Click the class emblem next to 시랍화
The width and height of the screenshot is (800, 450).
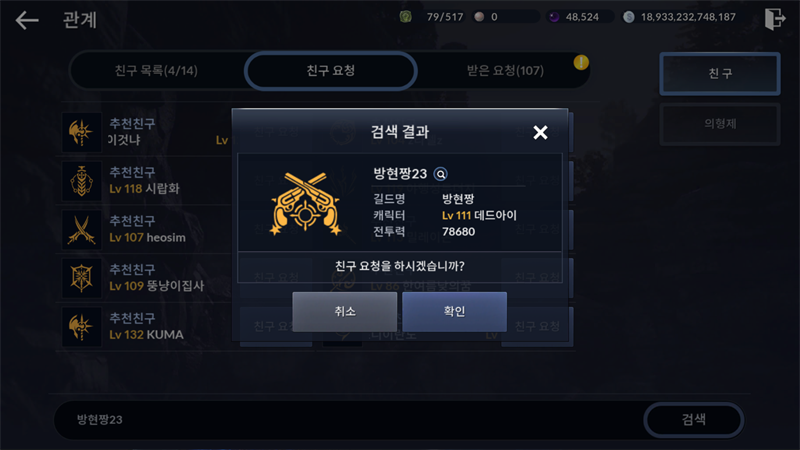coord(82,181)
